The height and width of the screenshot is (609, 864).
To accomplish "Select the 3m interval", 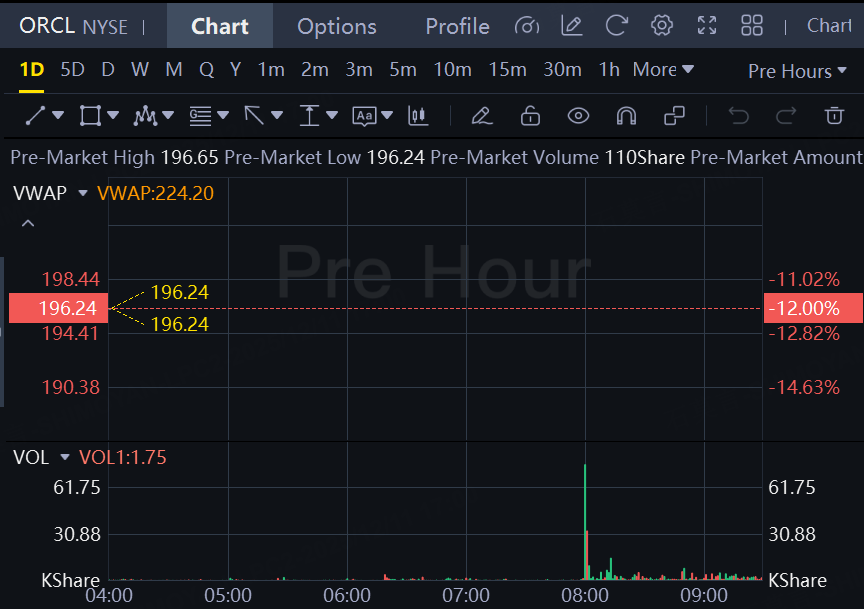I will (359, 70).
